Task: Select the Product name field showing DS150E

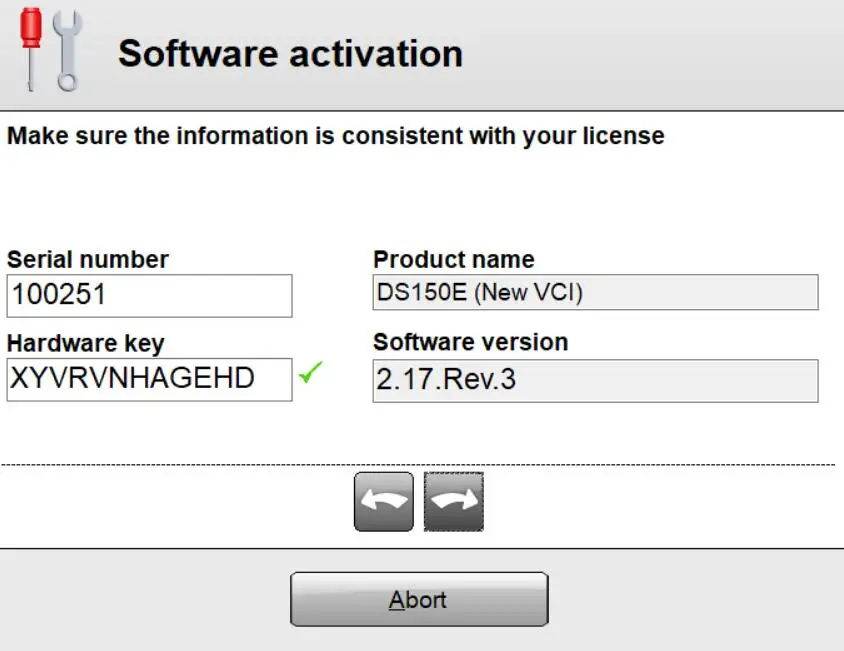Action: coord(595,293)
